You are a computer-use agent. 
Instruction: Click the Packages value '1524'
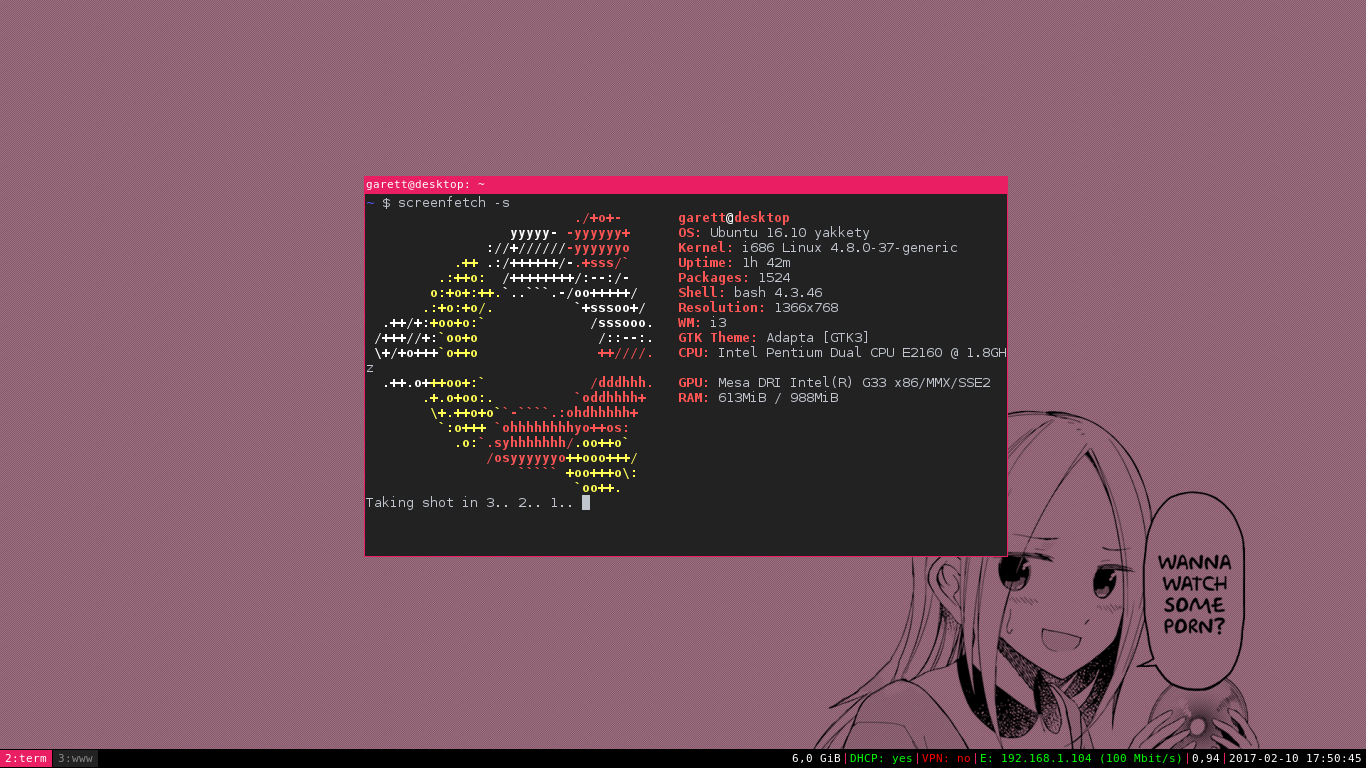tap(774, 278)
